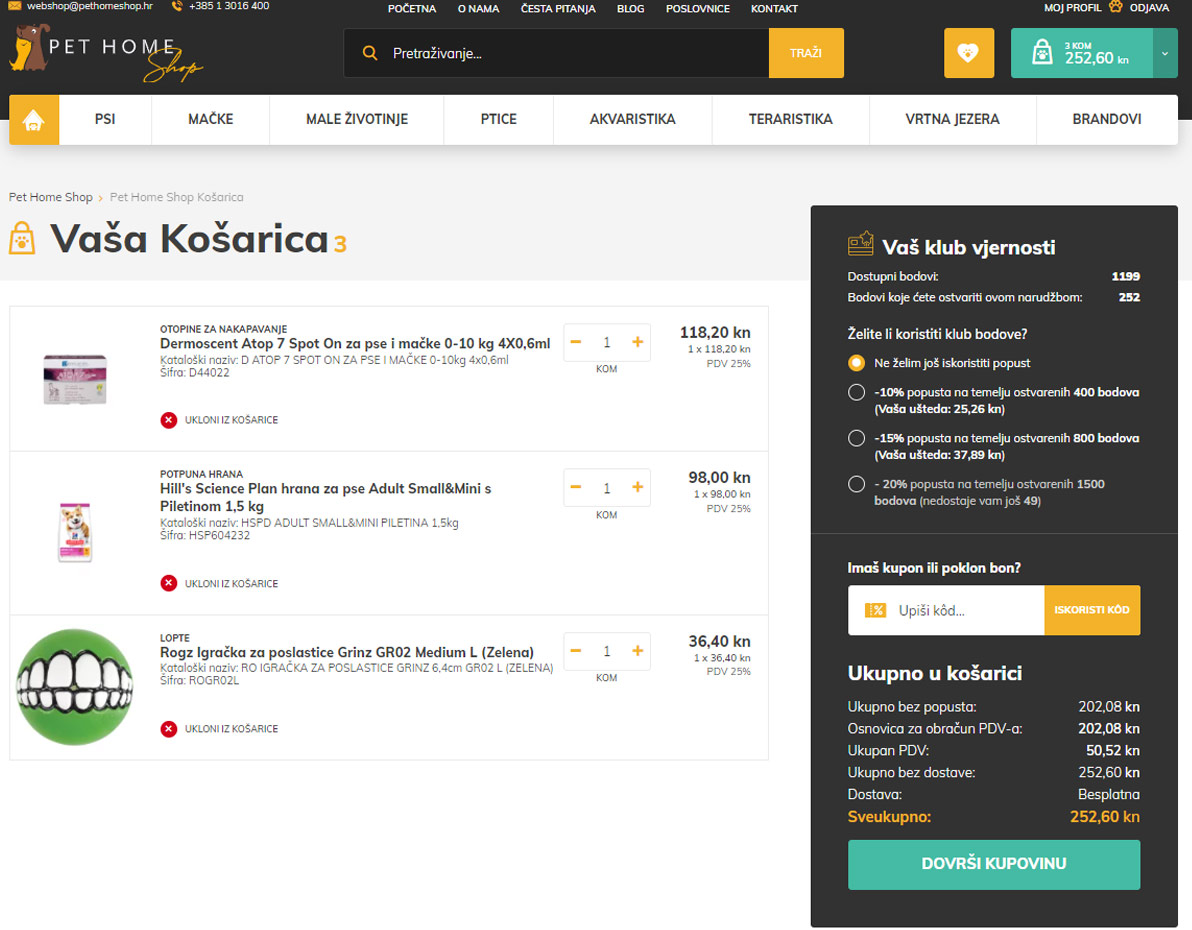This screenshot has width=1192, height=930.
Task: Open the wishlist heart icon button
Action: [969, 53]
